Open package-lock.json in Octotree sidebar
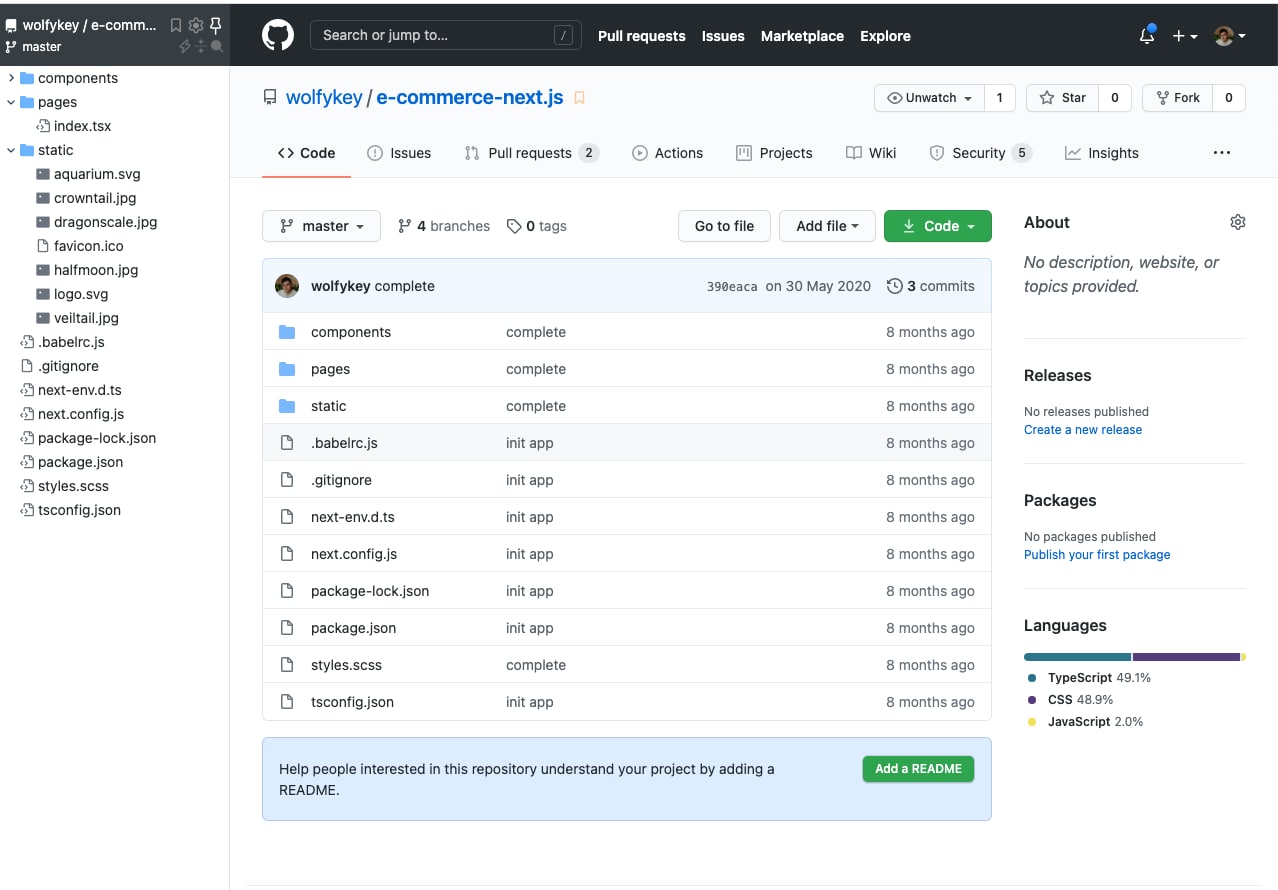This screenshot has height=890, width=1278. (97, 438)
